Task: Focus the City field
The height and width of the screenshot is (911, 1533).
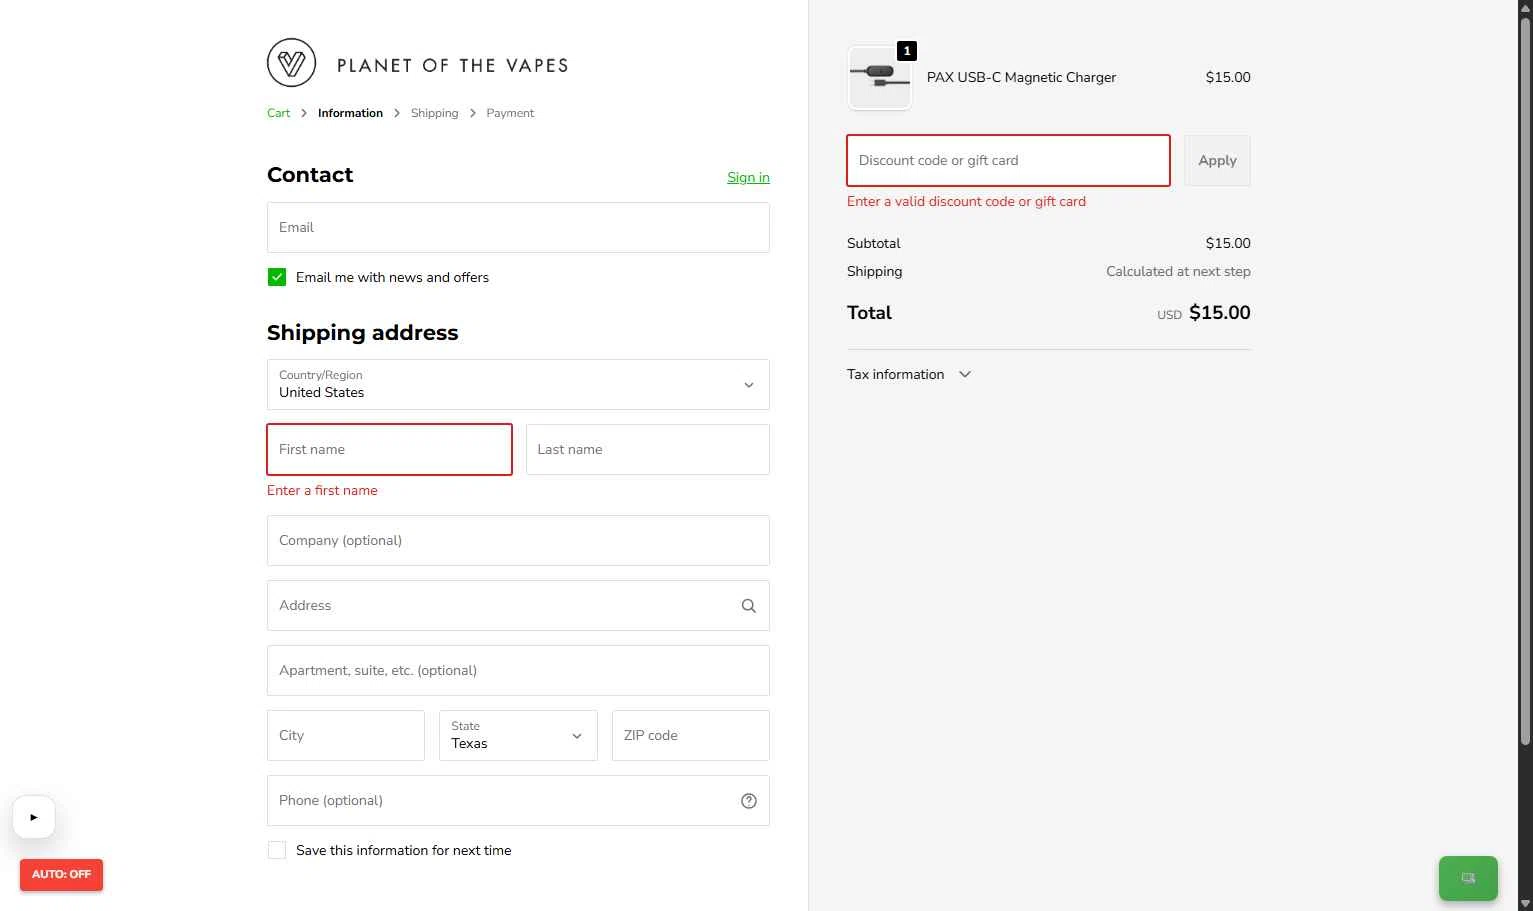Action: point(345,735)
